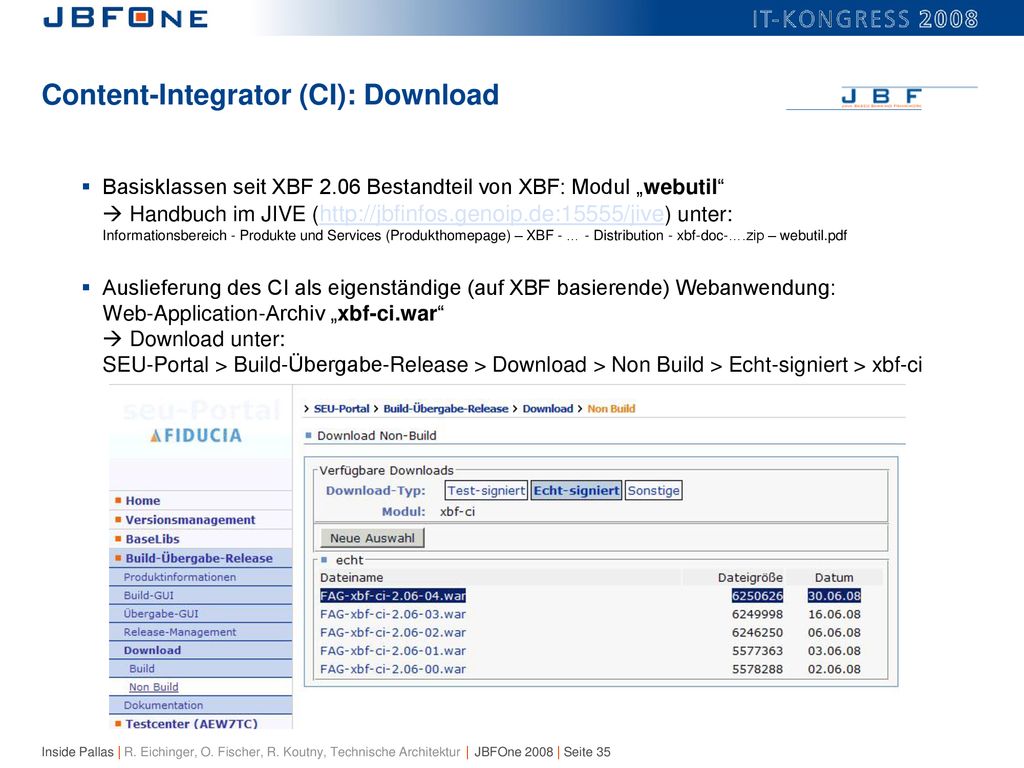Click the JBFOne logo in header
Screen dimensions: 1024x768
pos(125,18)
